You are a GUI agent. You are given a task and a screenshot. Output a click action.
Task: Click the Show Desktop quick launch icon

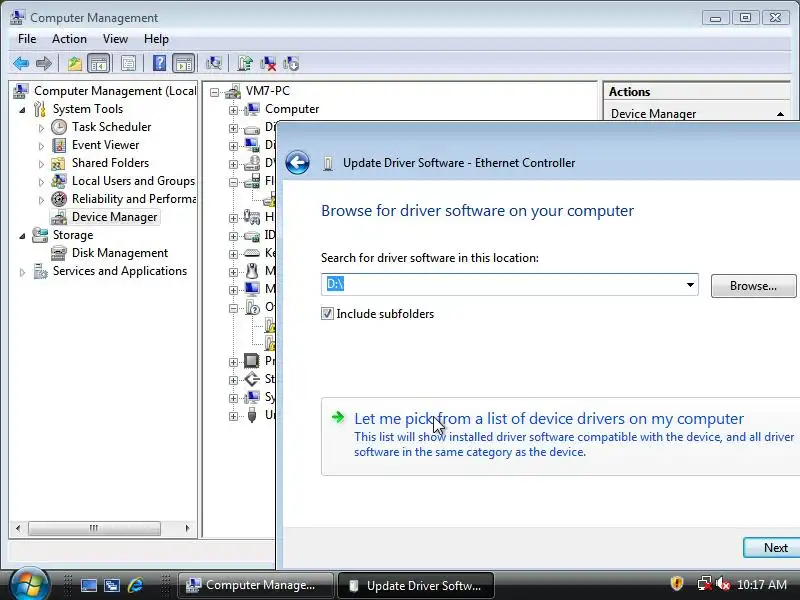pos(89,585)
